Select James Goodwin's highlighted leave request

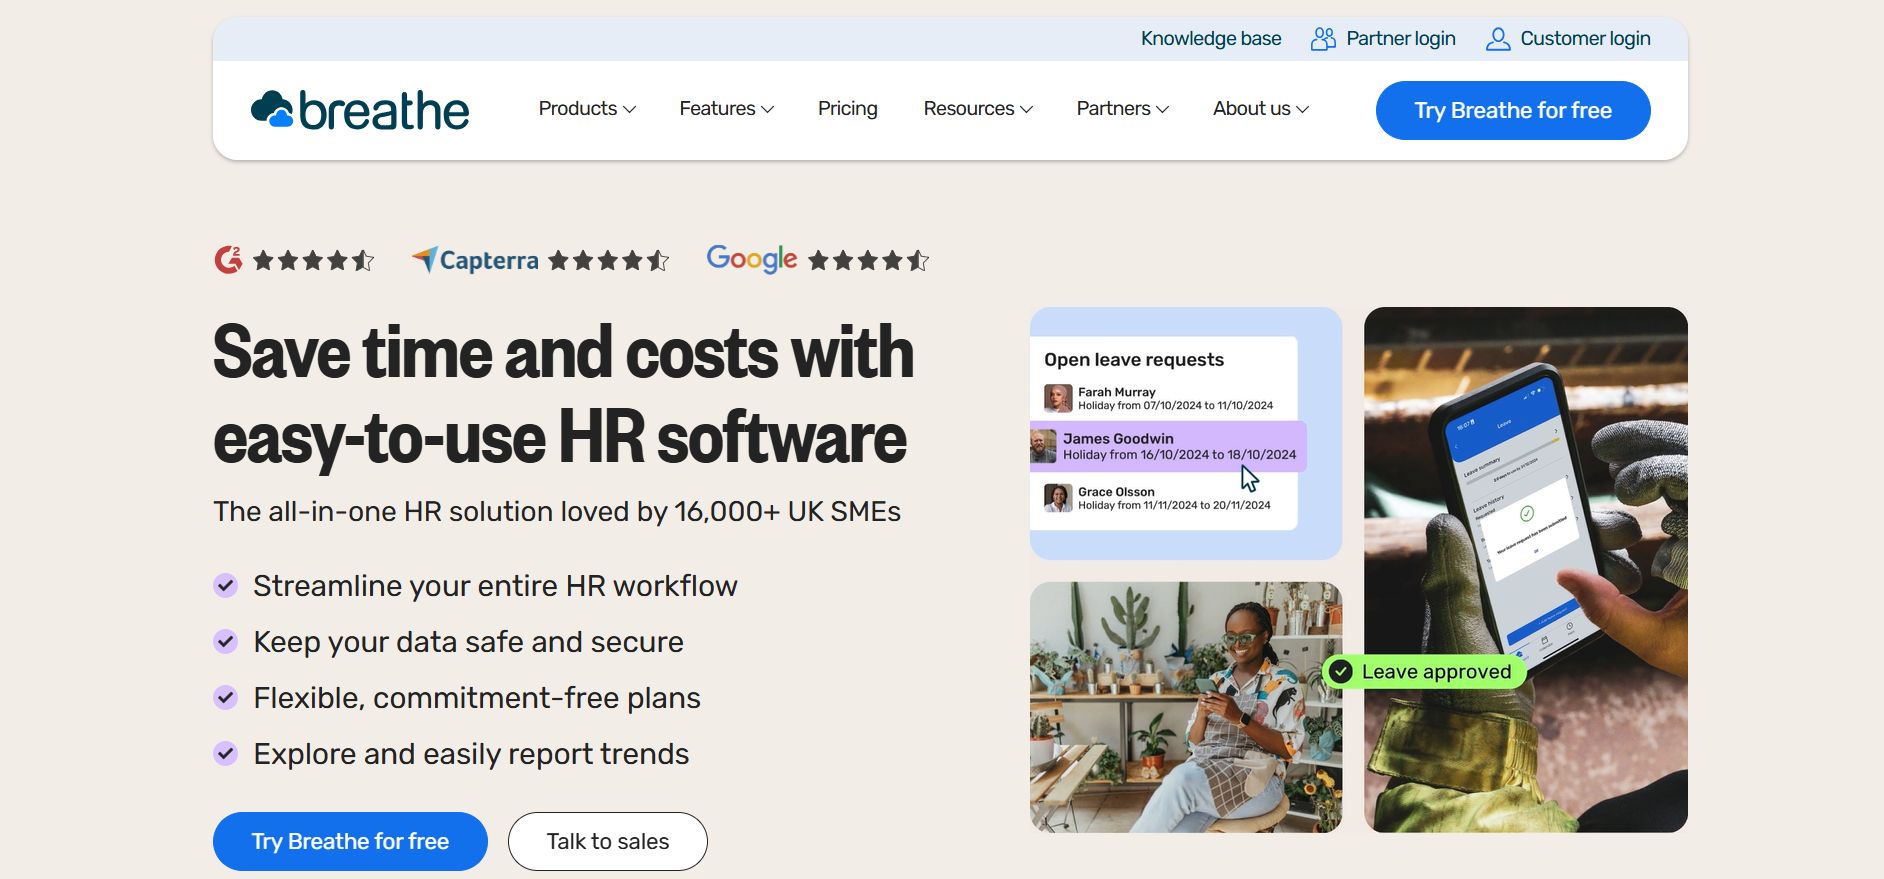point(1168,446)
